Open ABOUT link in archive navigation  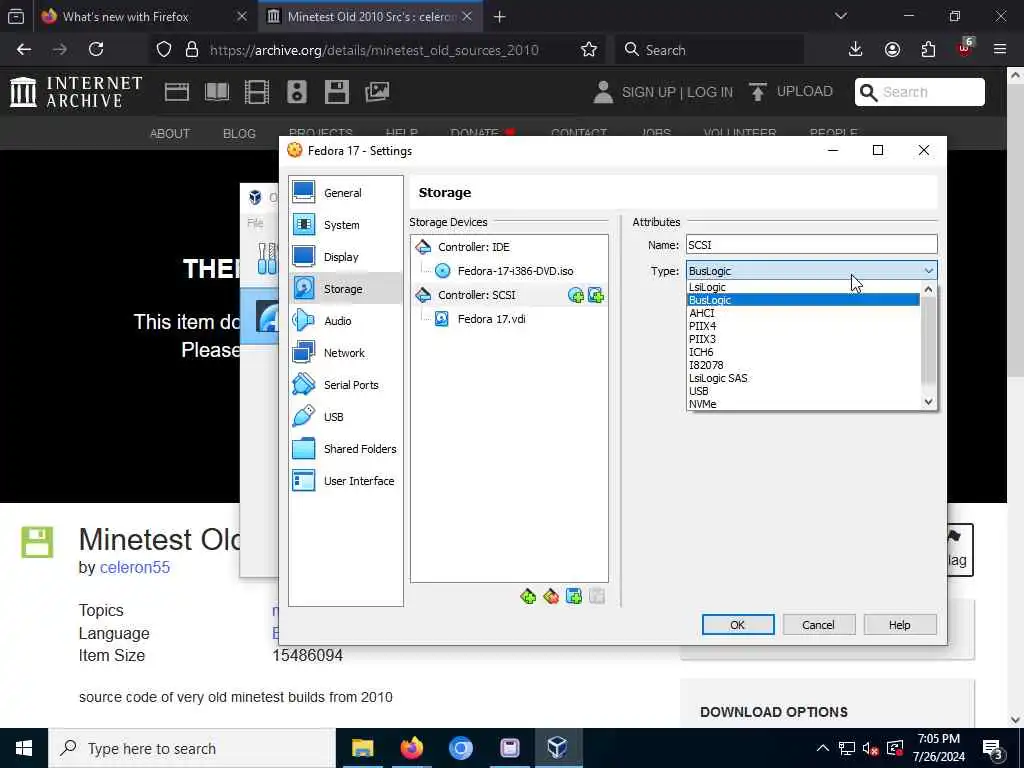170,133
